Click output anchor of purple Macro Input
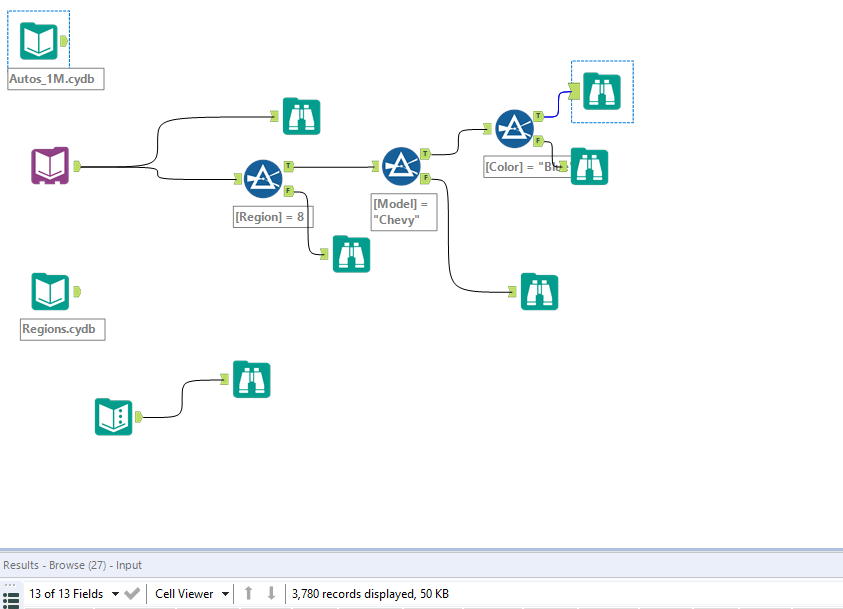This screenshot has height=609, width=843. (77, 166)
